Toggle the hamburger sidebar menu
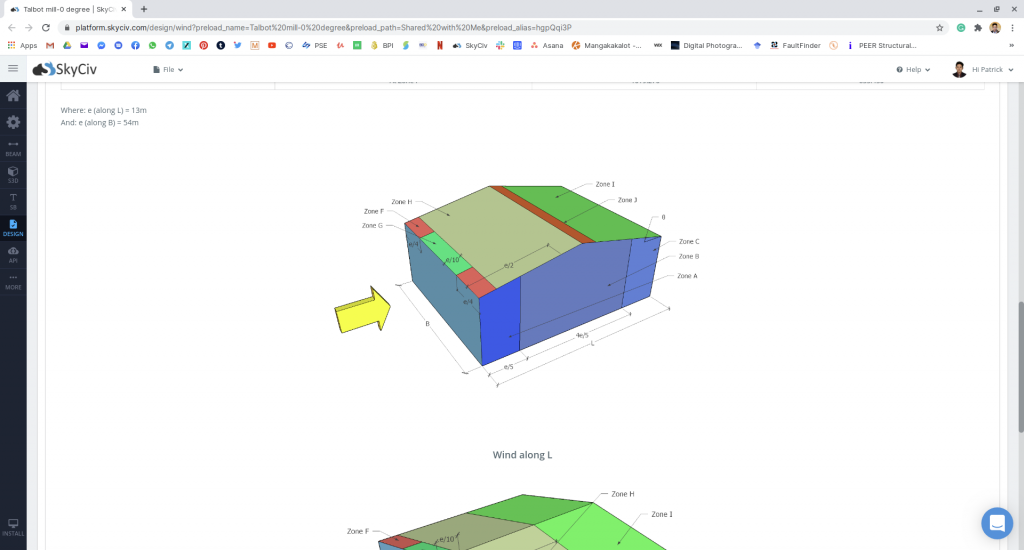Image resolution: width=1024 pixels, height=550 pixels. tap(13, 69)
